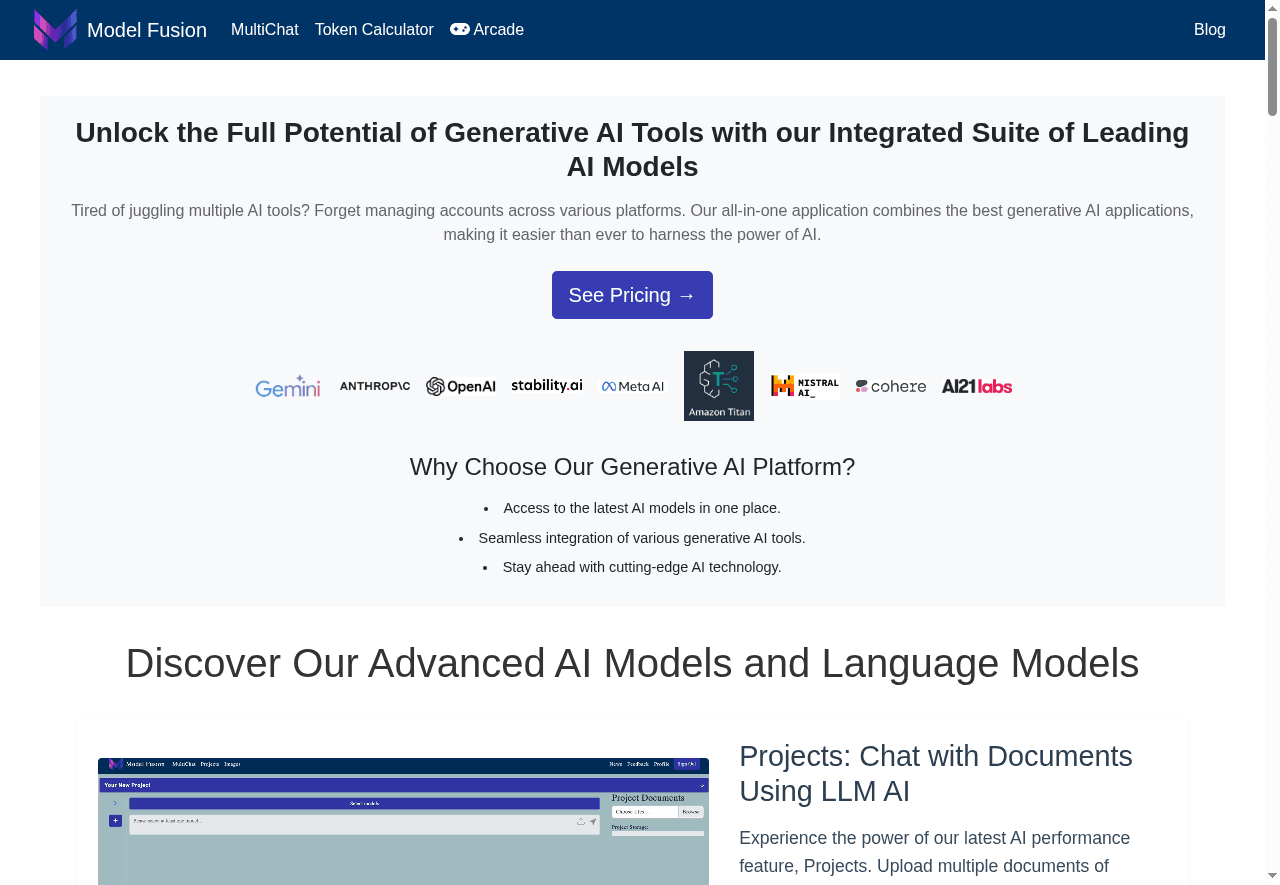
Task: Click the AI21 Labs logo
Action: coord(976,385)
